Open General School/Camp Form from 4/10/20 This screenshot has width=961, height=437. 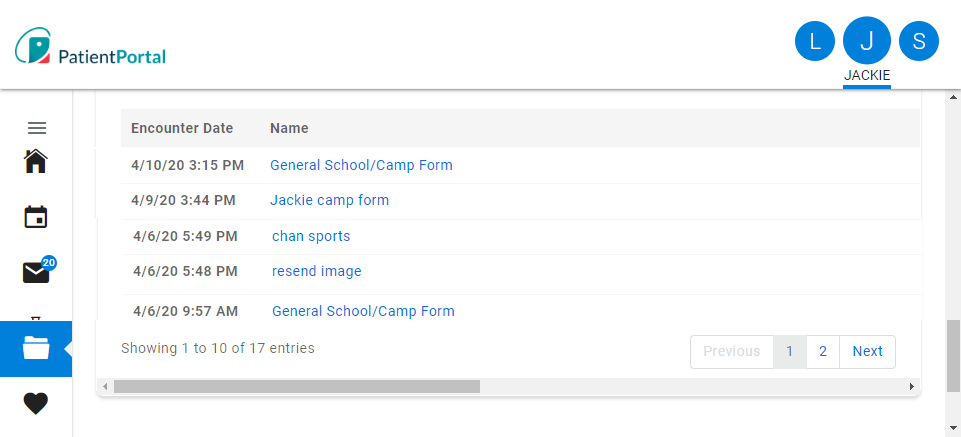point(361,165)
